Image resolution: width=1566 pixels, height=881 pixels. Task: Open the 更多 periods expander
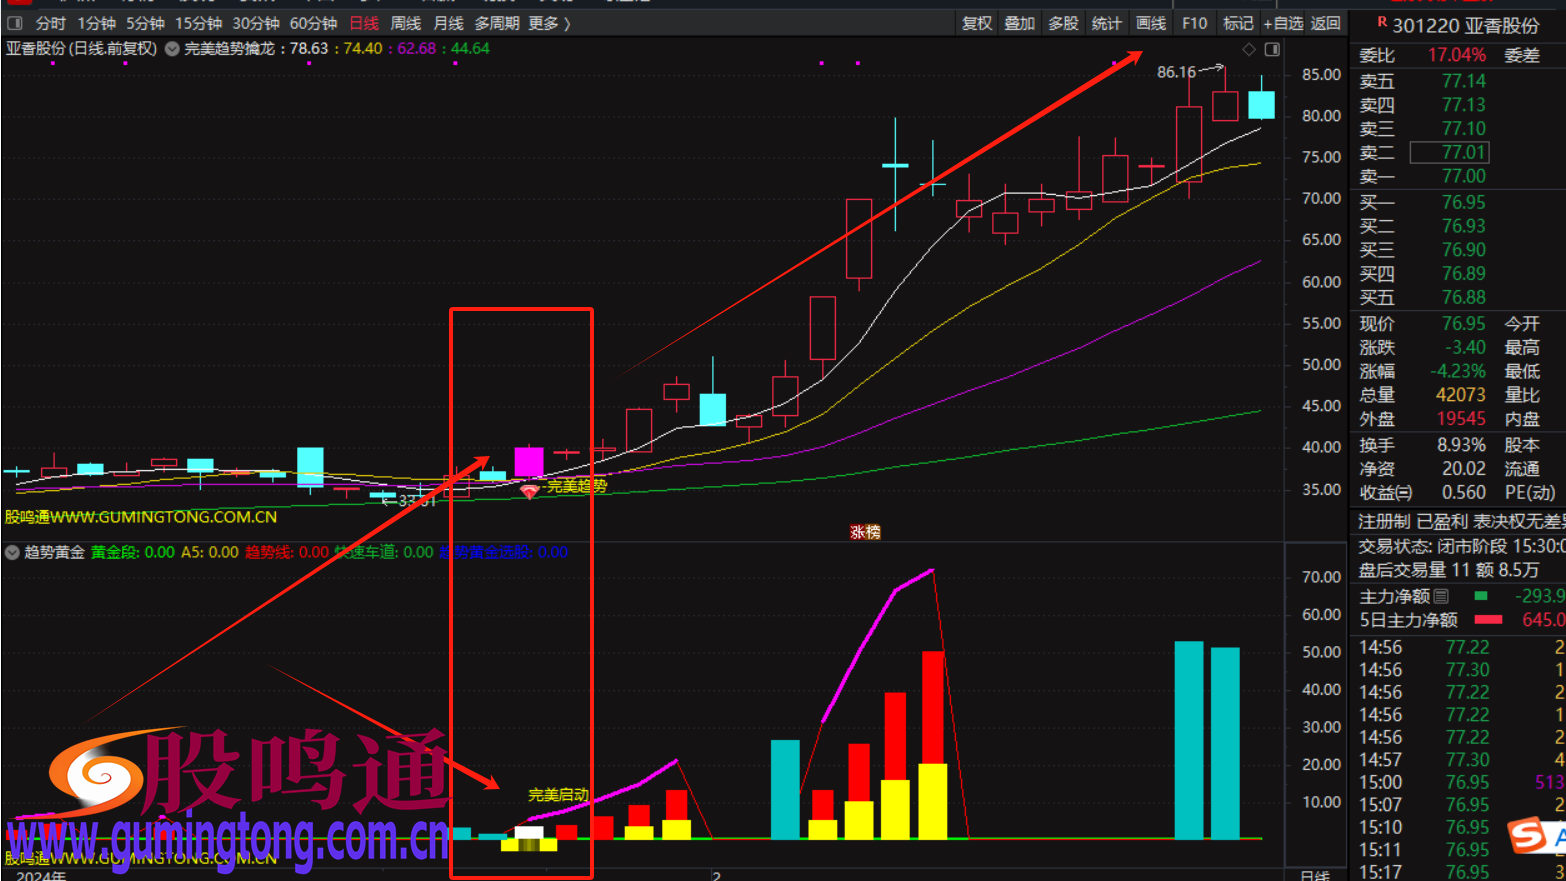[549, 23]
